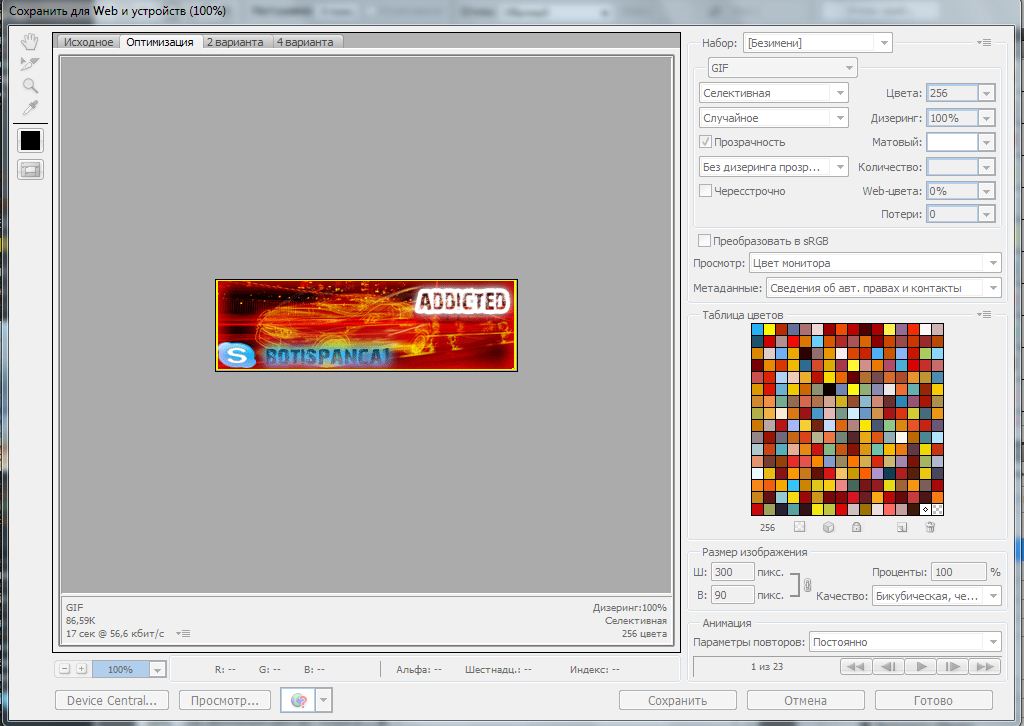Open the Параметры повторов dropdown
The height and width of the screenshot is (726, 1024).
904,642
